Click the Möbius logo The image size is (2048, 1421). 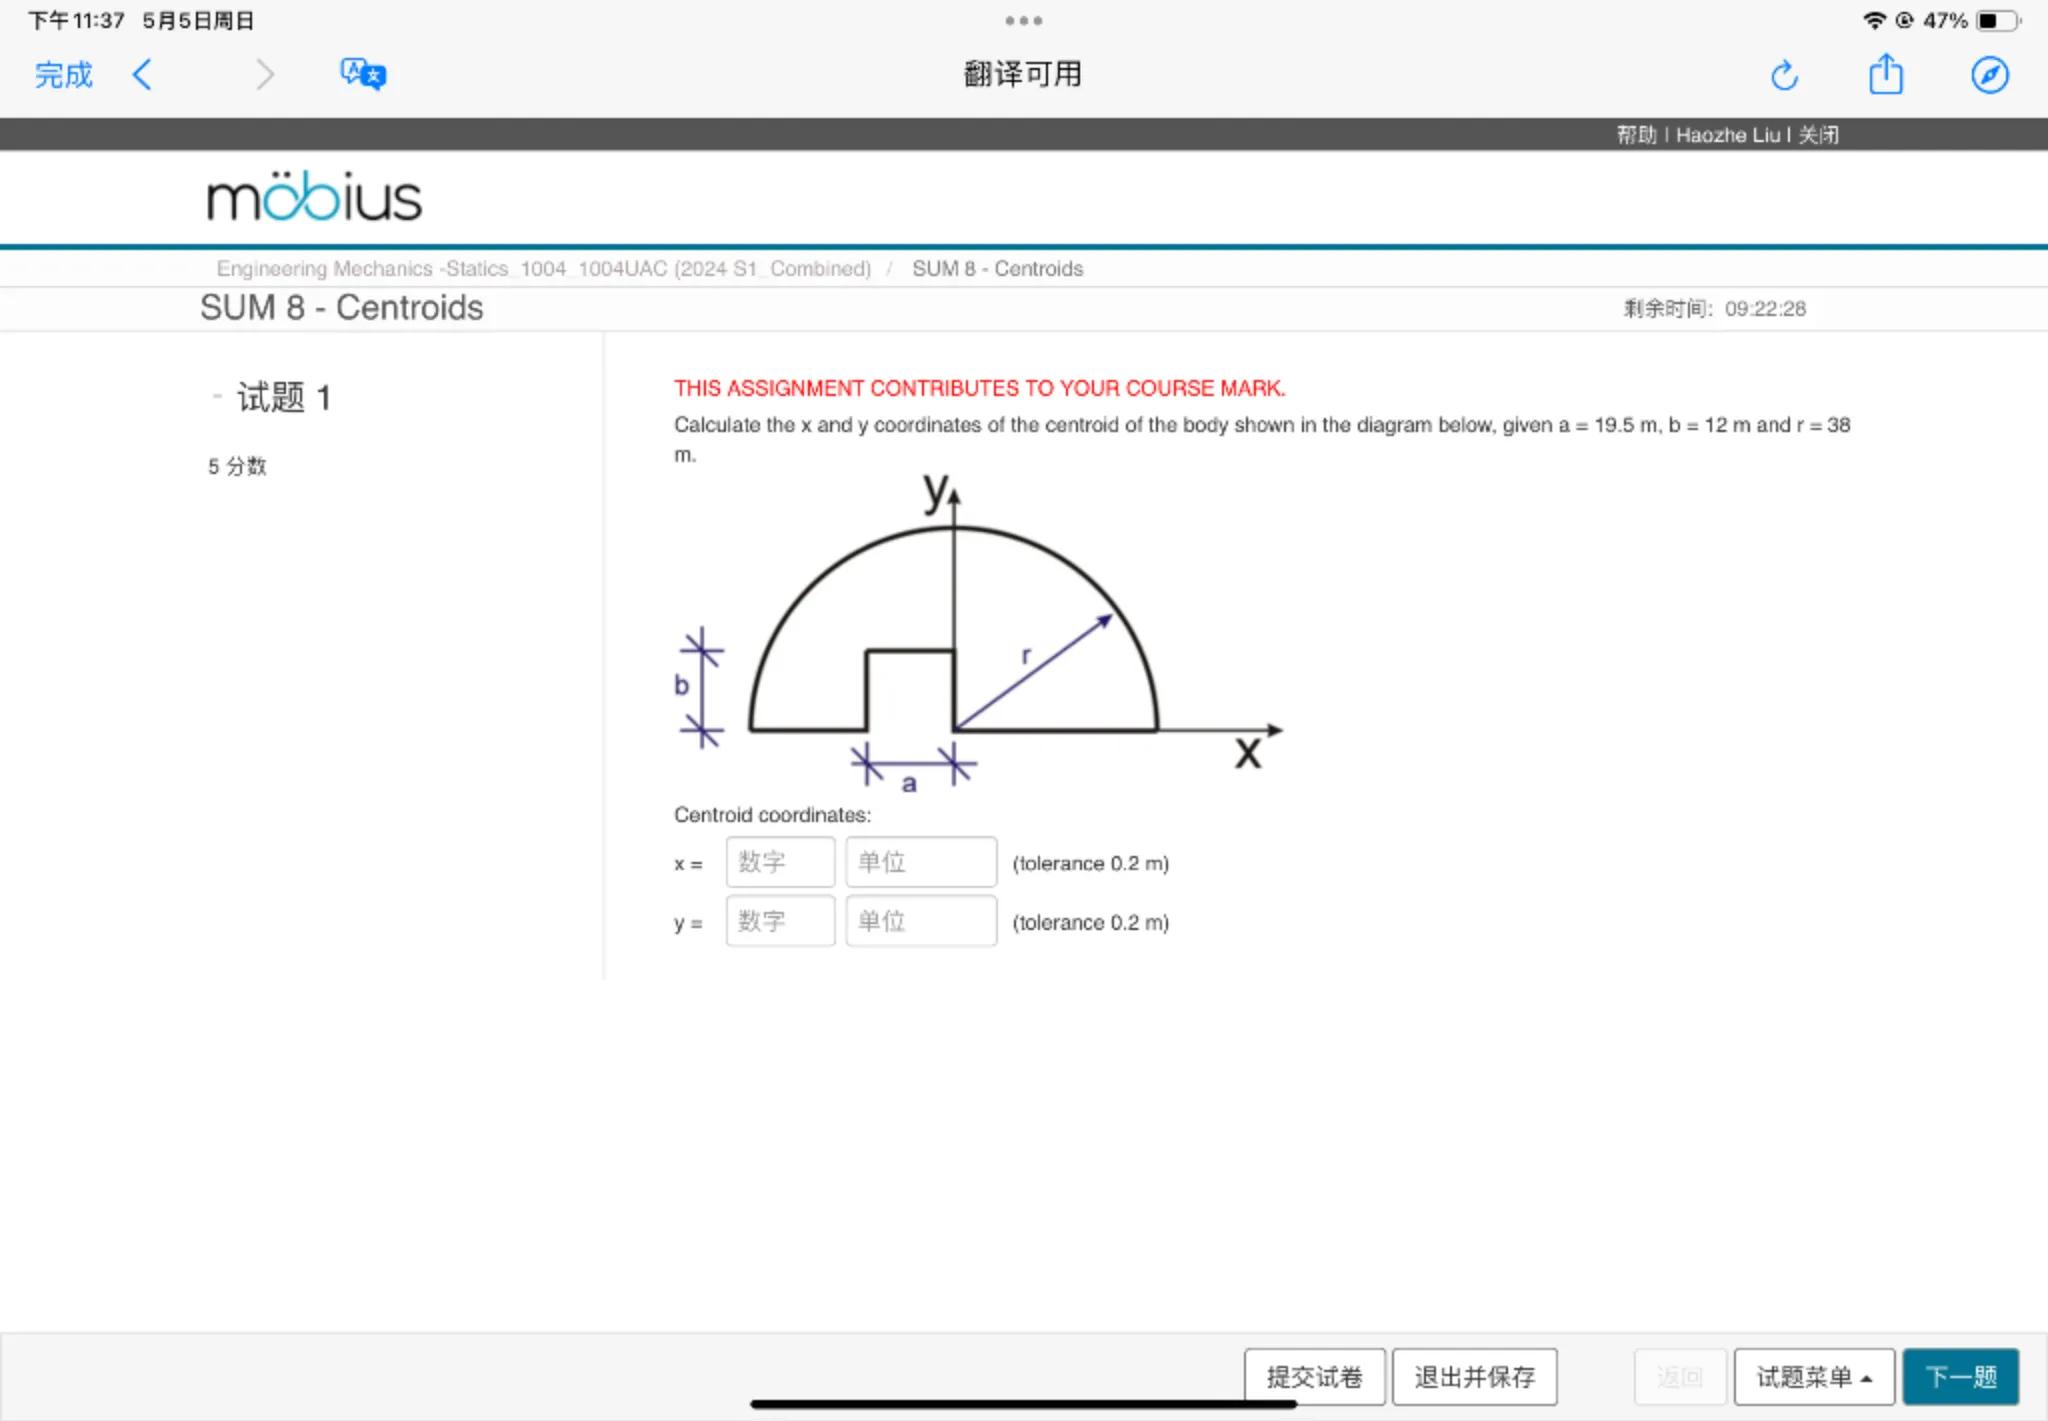314,197
